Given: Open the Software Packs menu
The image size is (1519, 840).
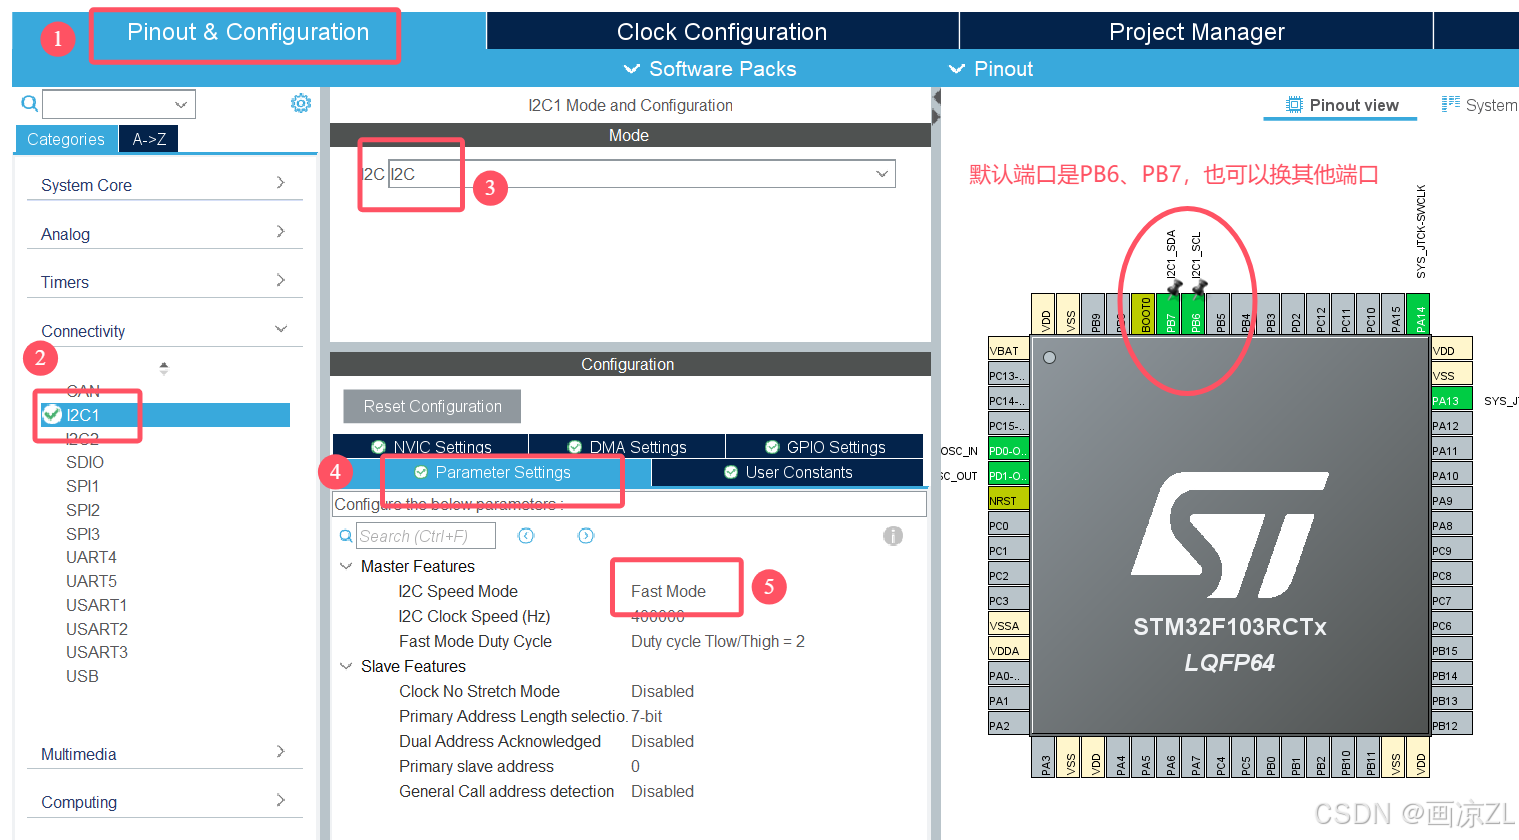Looking at the screenshot, I should 710,68.
